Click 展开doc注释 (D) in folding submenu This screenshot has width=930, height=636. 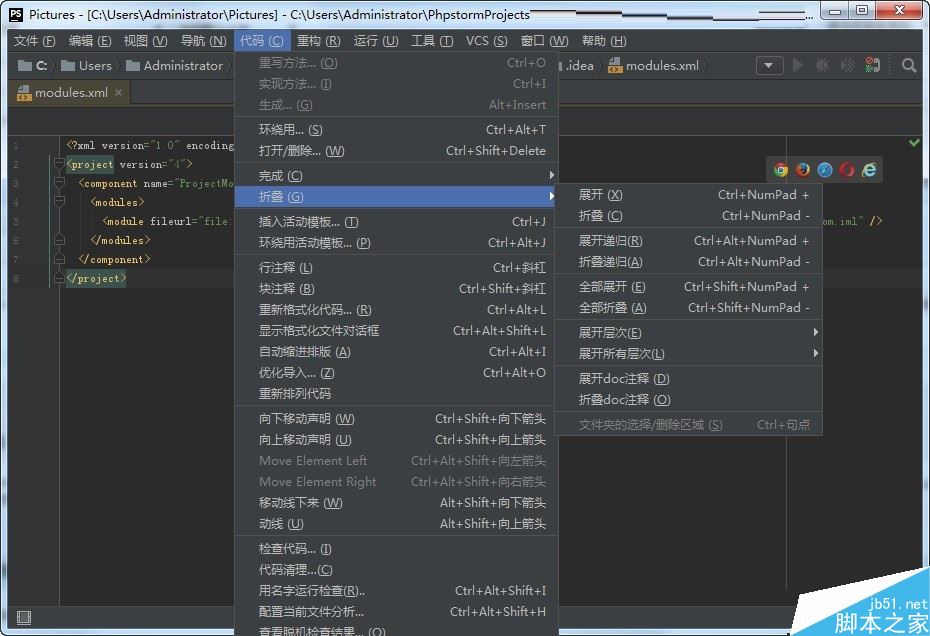tap(689, 379)
